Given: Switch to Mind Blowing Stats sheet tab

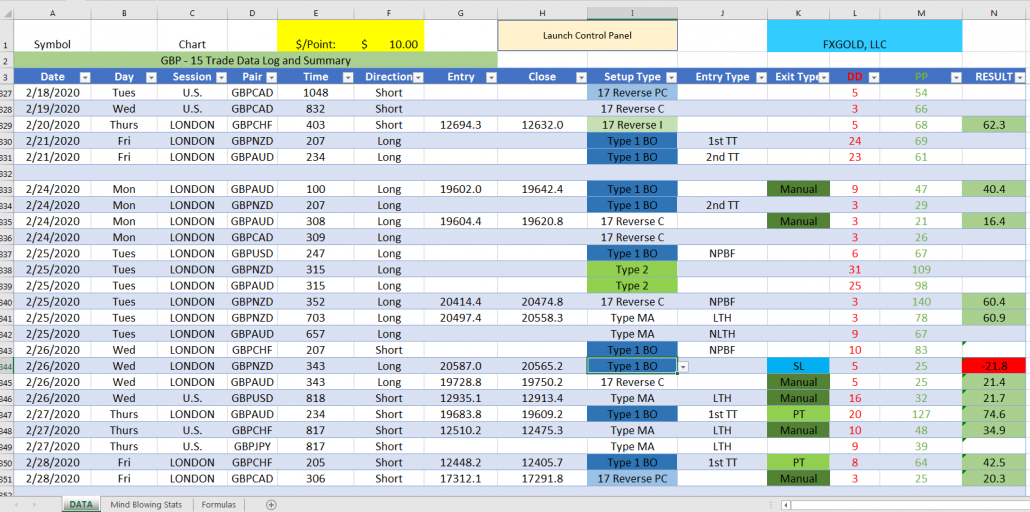Looking at the screenshot, I should tap(146, 505).
